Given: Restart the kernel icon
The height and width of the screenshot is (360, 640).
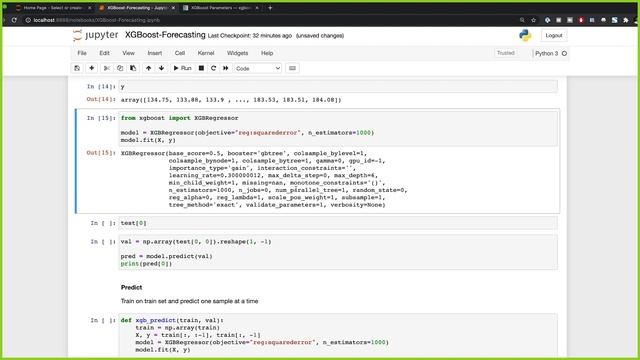Looking at the screenshot, I should pyautogui.click(x=213, y=68).
